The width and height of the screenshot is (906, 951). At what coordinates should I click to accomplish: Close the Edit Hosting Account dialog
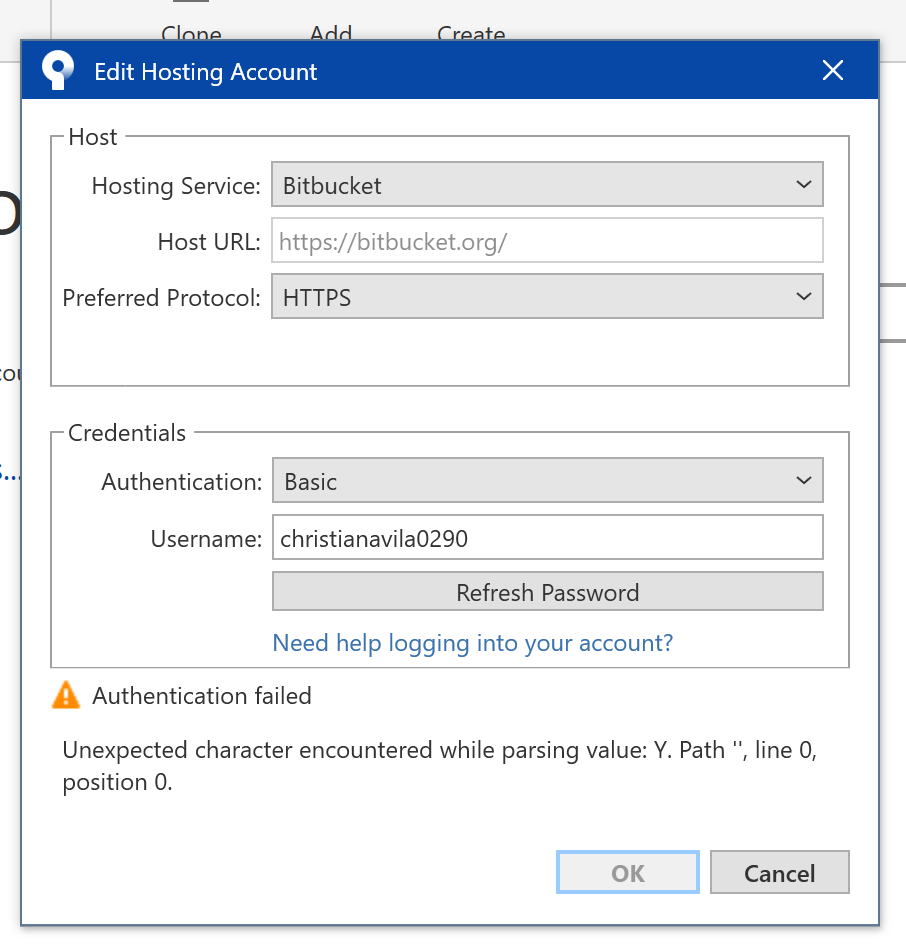coord(833,70)
